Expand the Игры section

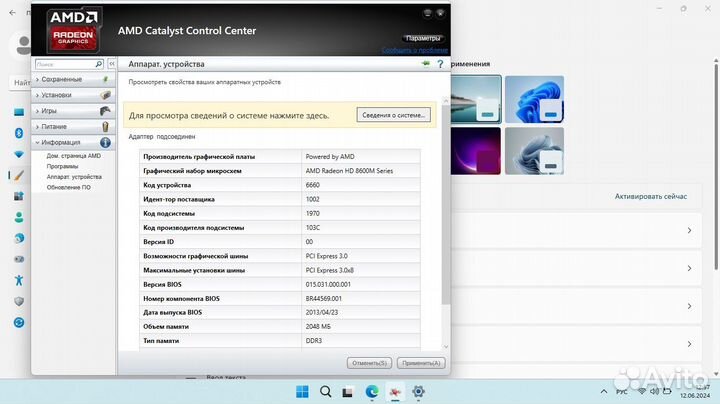coord(73,111)
